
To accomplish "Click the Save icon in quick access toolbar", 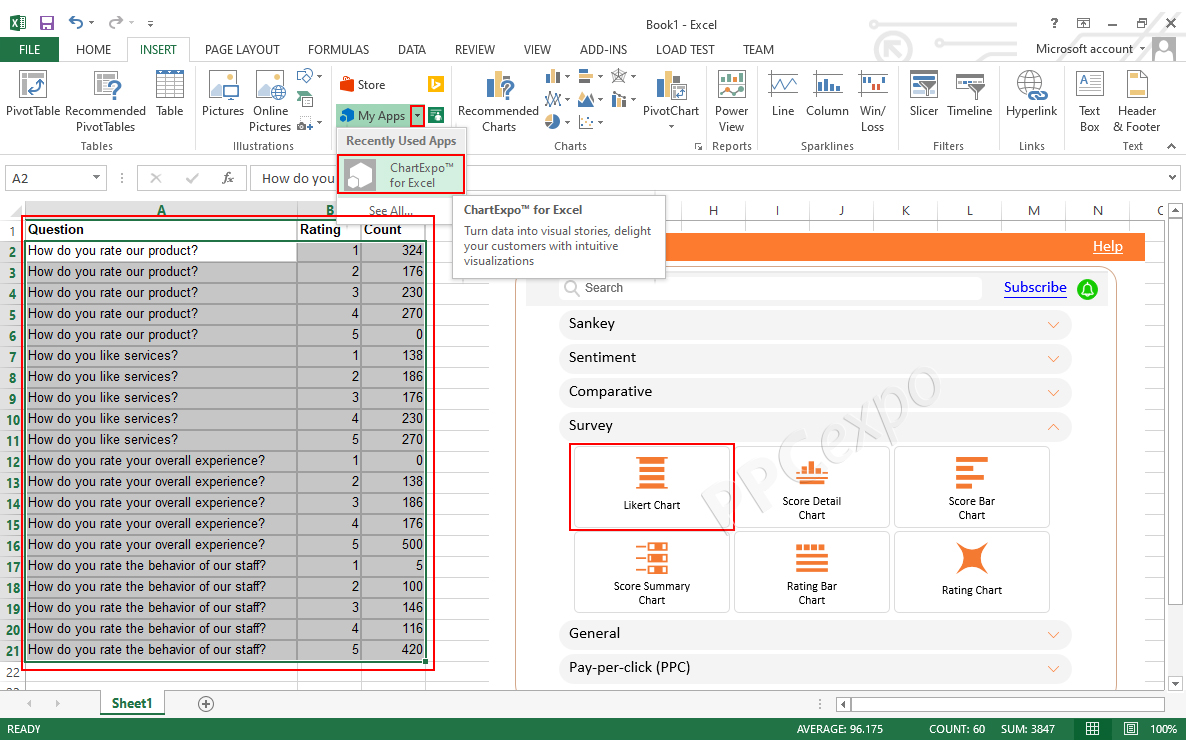I will [x=47, y=23].
